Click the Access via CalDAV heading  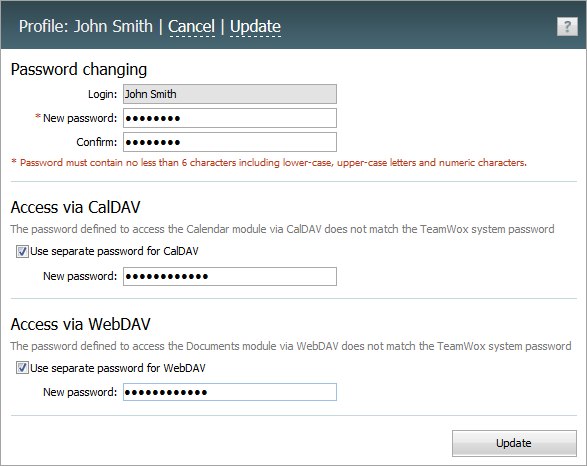75,207
